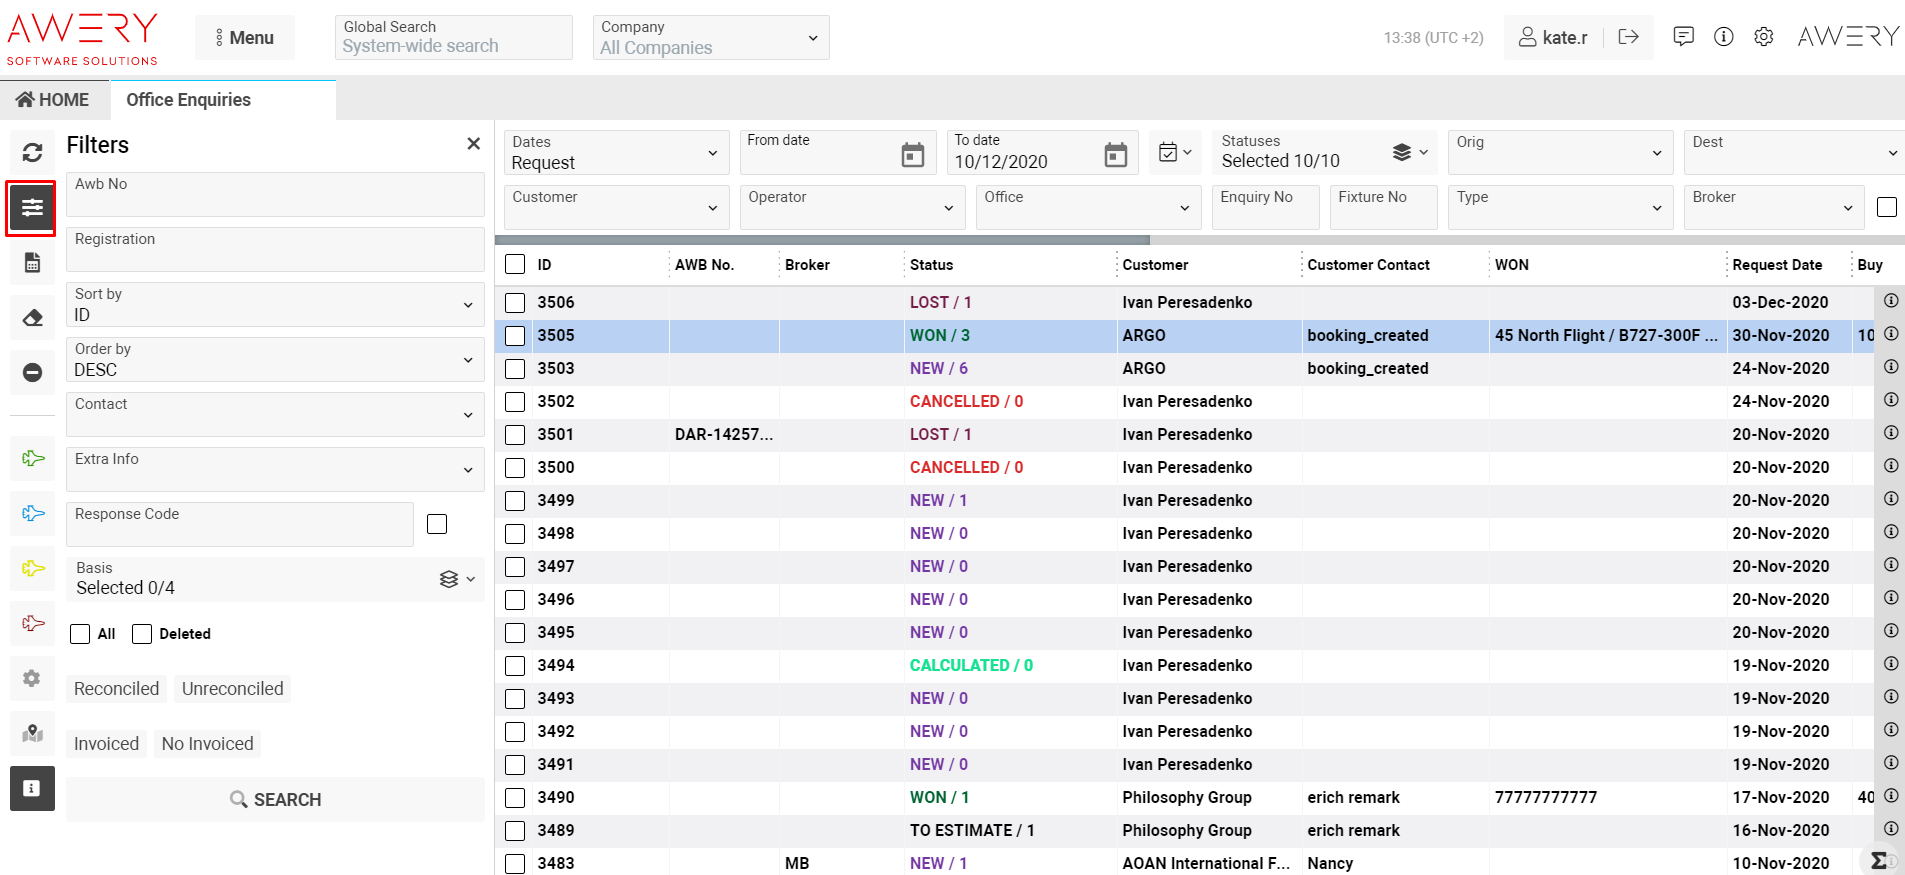The height and width of the screenshot is (875, 1905).
Task: Open the To date calendar picker
Action: click(1115, 155)
